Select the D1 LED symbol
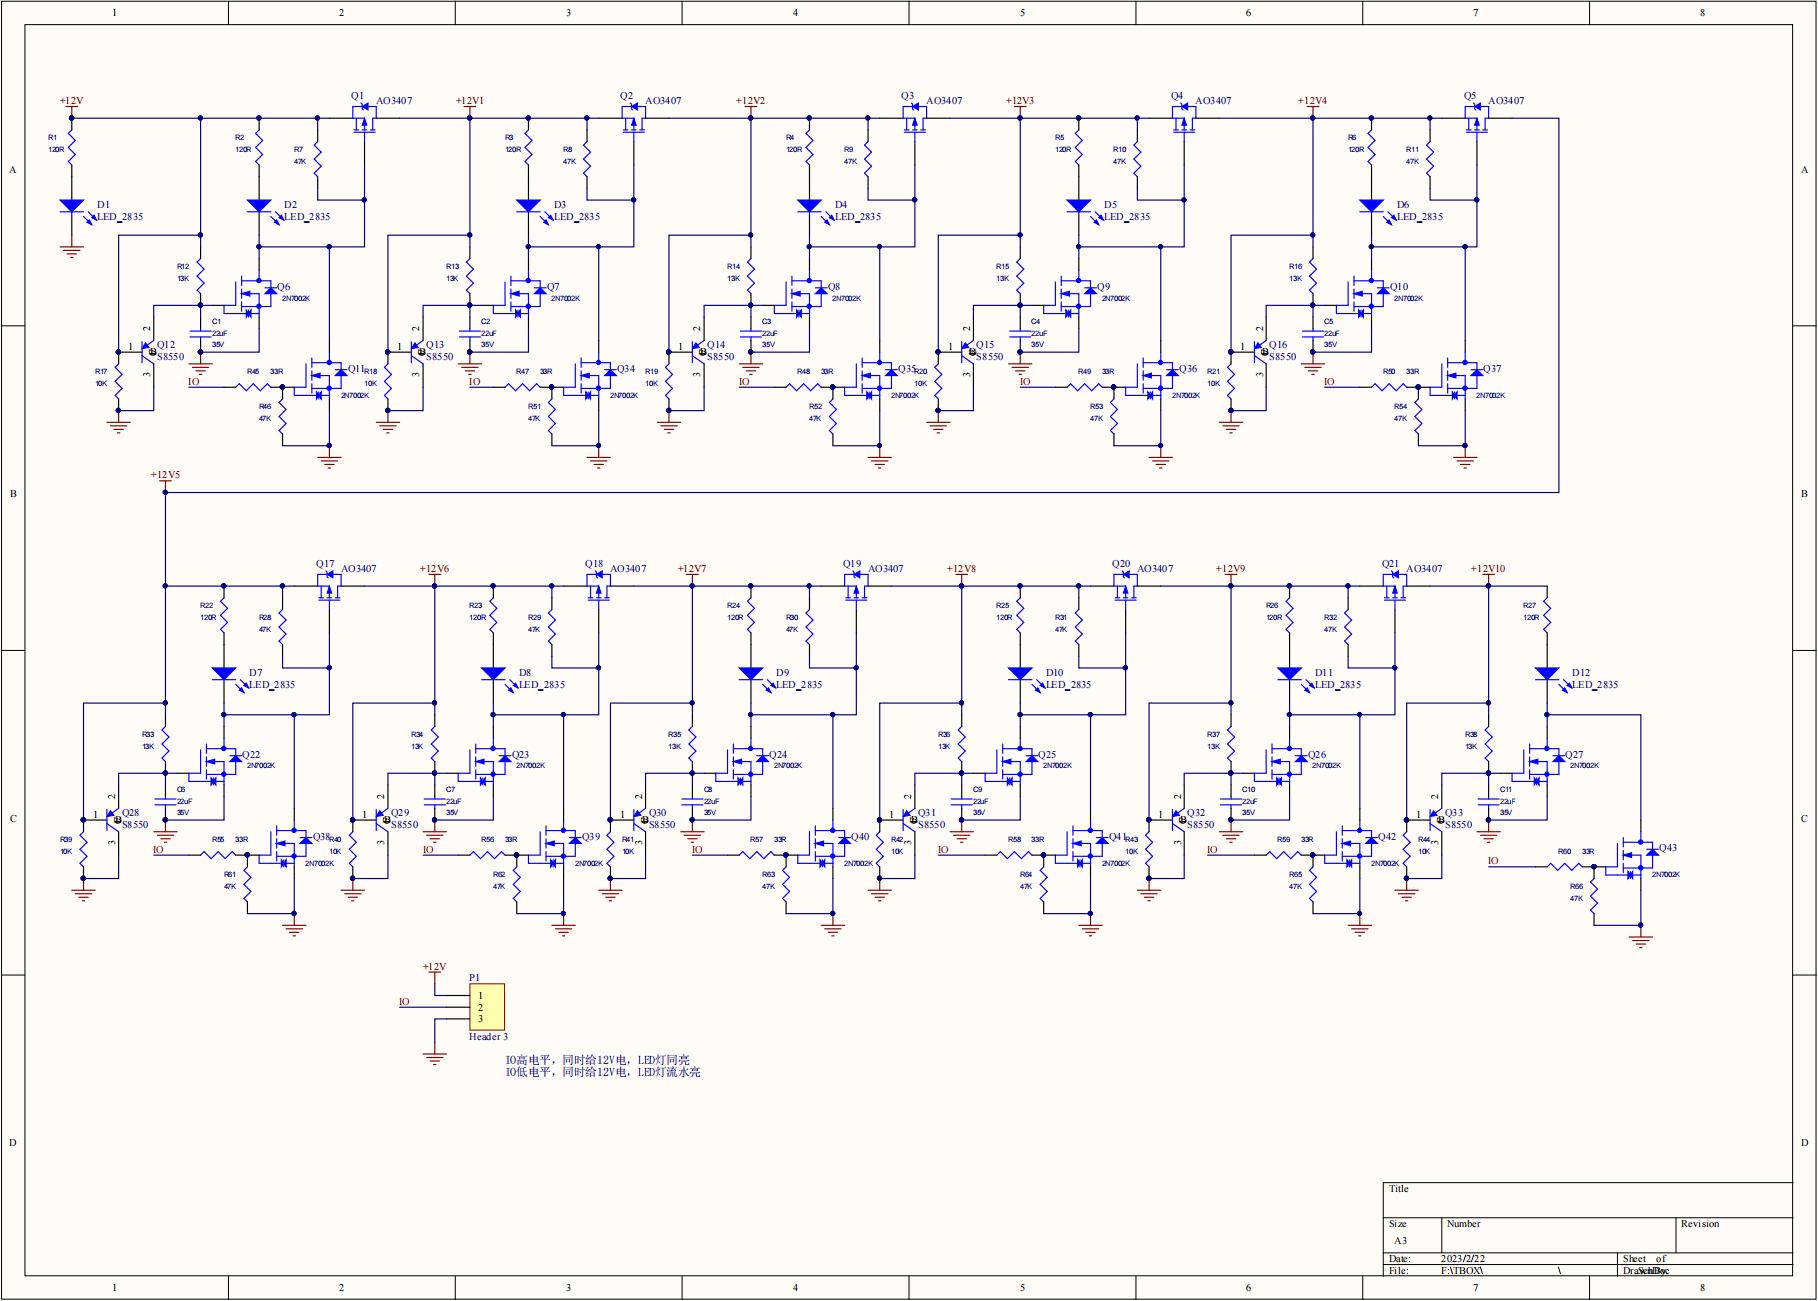1818x1301 pixels. pyautogui.click(x=71, y=206)
